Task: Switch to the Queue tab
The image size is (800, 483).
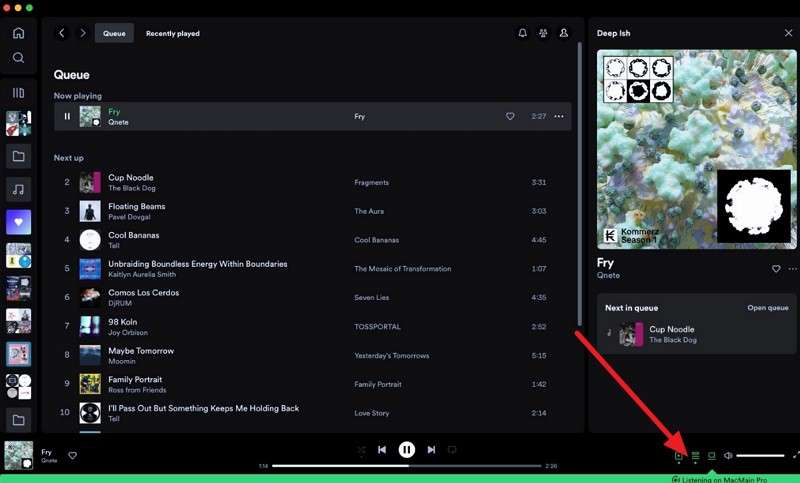Action: (114, 33)
